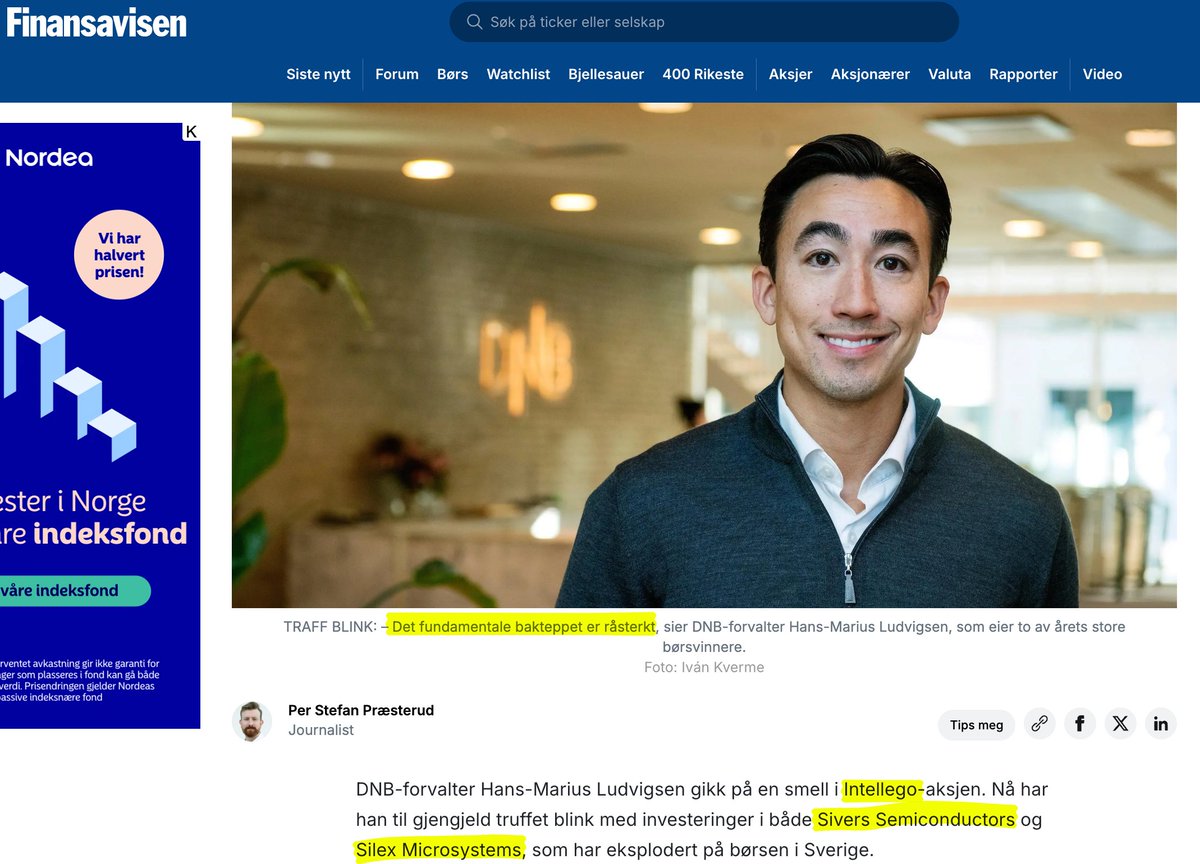Click the K marker on the Nordea ad

coord(191,132)
